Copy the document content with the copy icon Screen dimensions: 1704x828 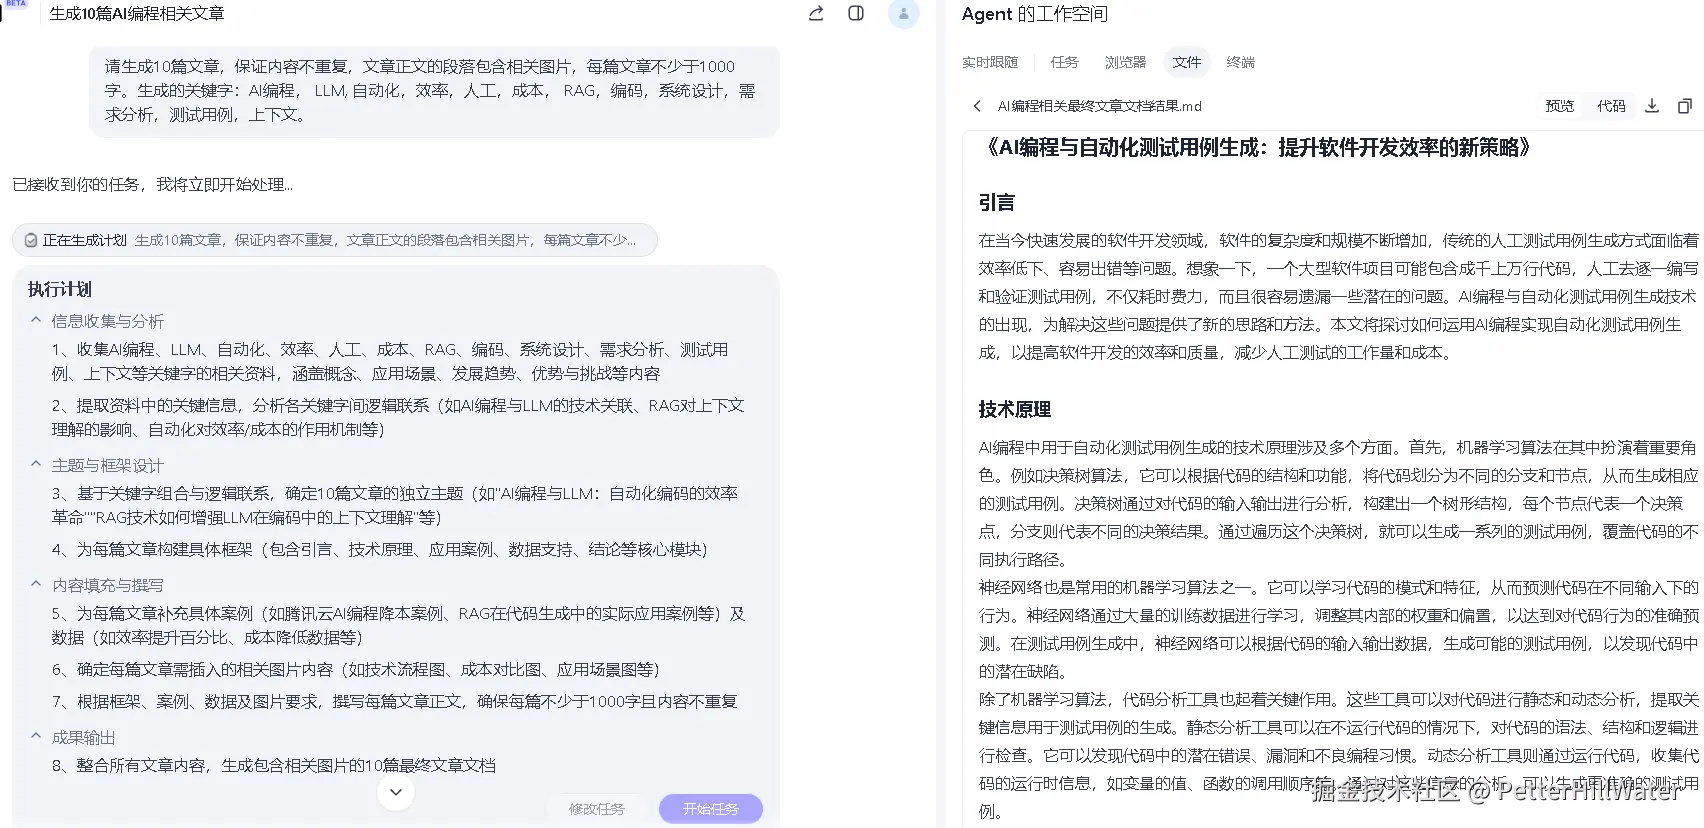(x=1684, y=106)
